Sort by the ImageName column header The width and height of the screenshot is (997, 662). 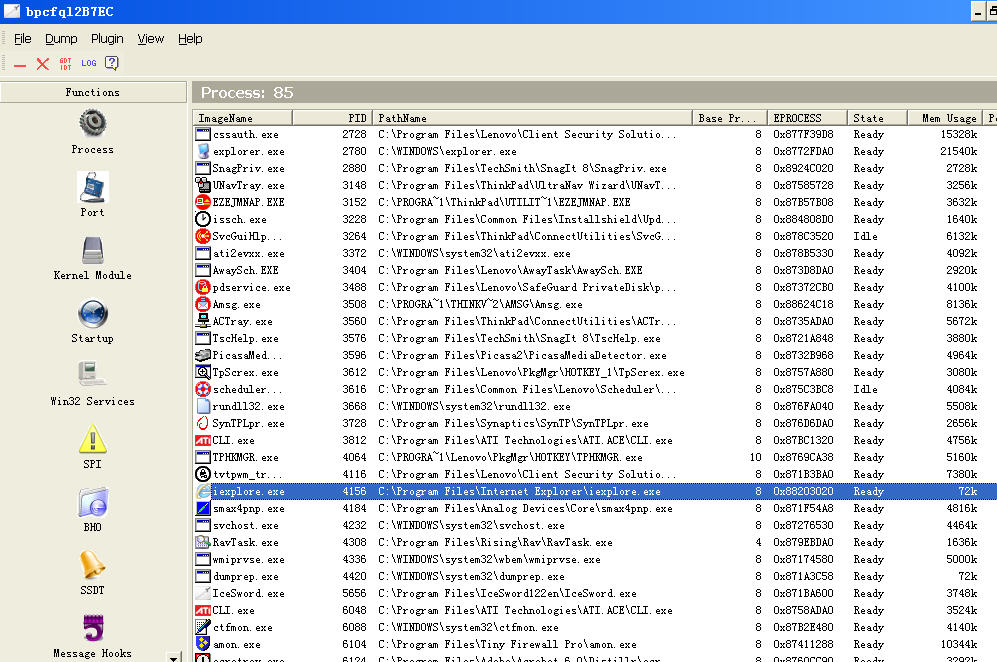tap(242, 118)
